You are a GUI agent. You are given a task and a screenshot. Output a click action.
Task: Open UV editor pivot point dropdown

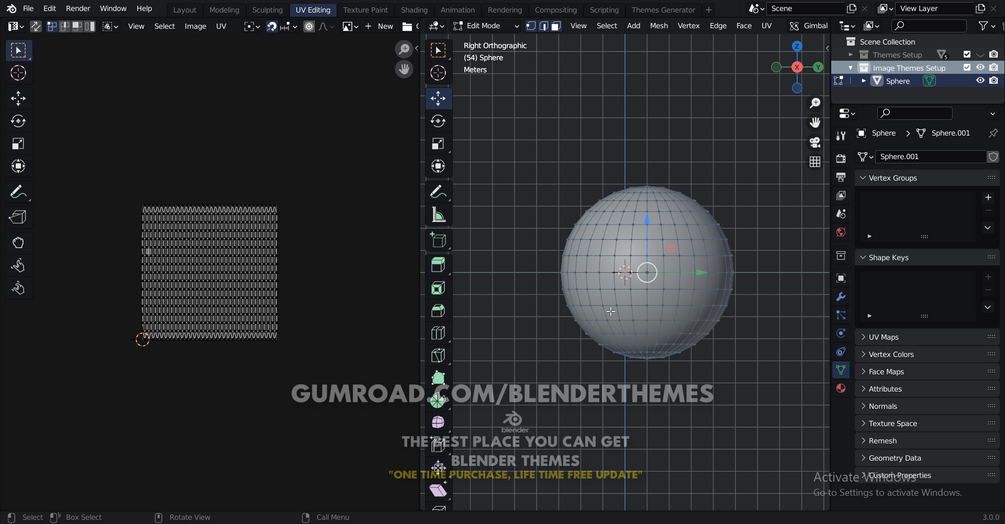(251, 26)
